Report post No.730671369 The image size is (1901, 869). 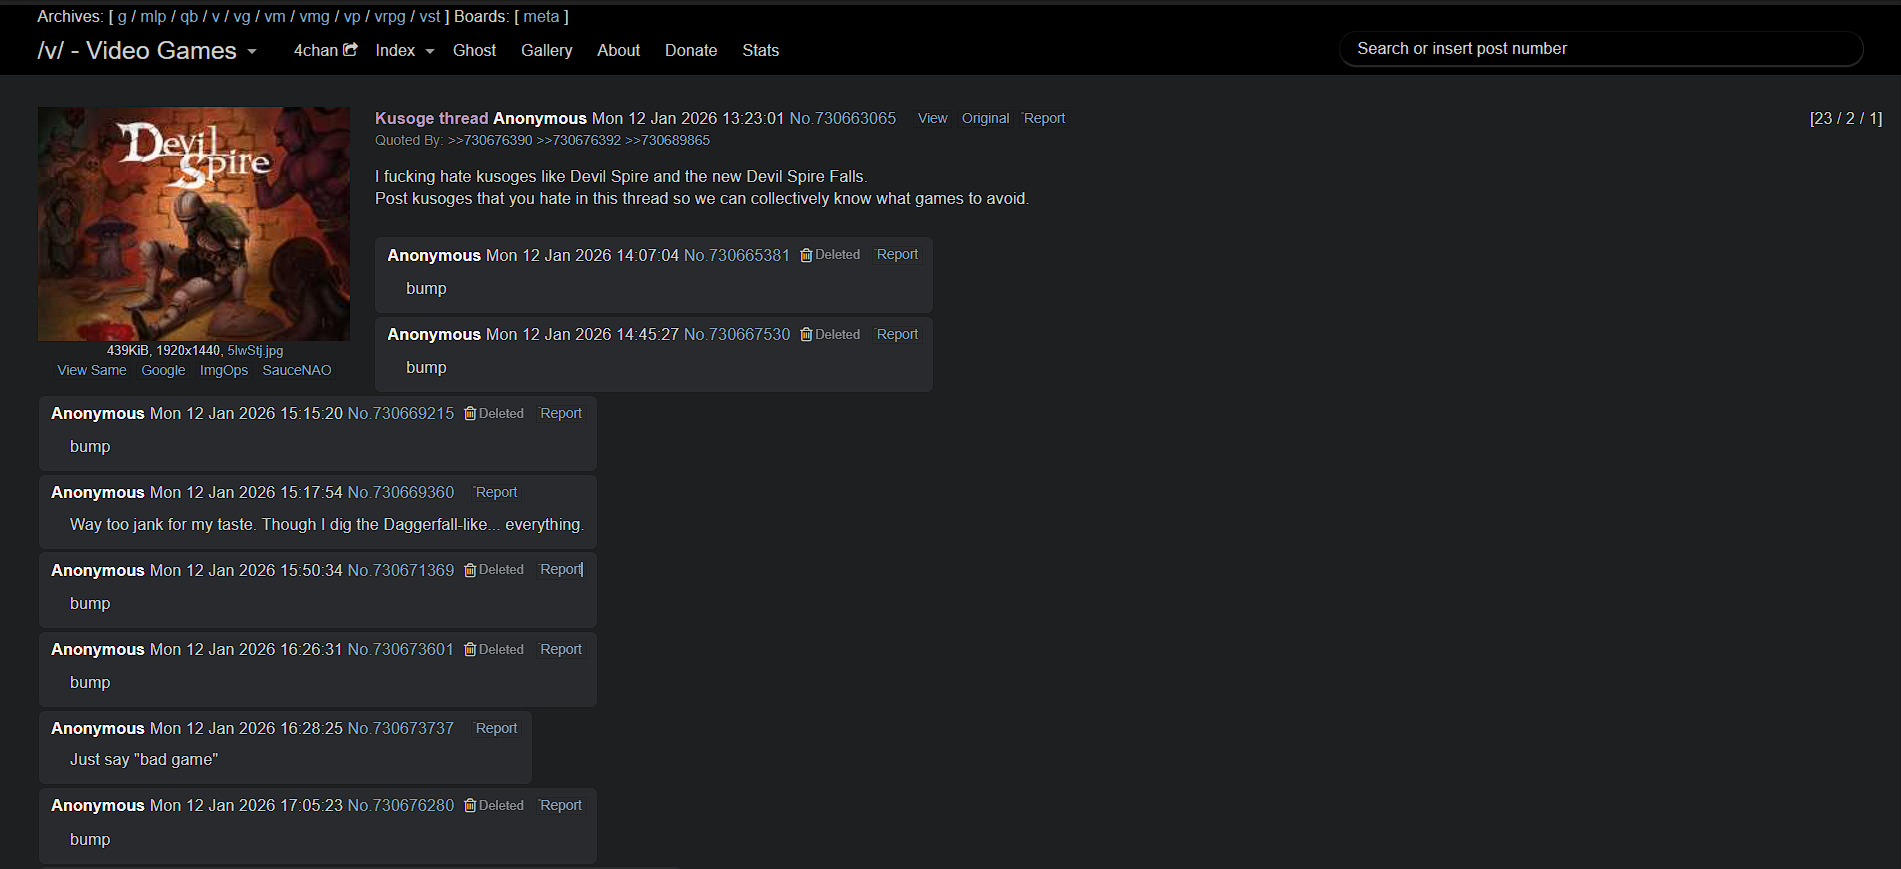[x=561, y=570]
